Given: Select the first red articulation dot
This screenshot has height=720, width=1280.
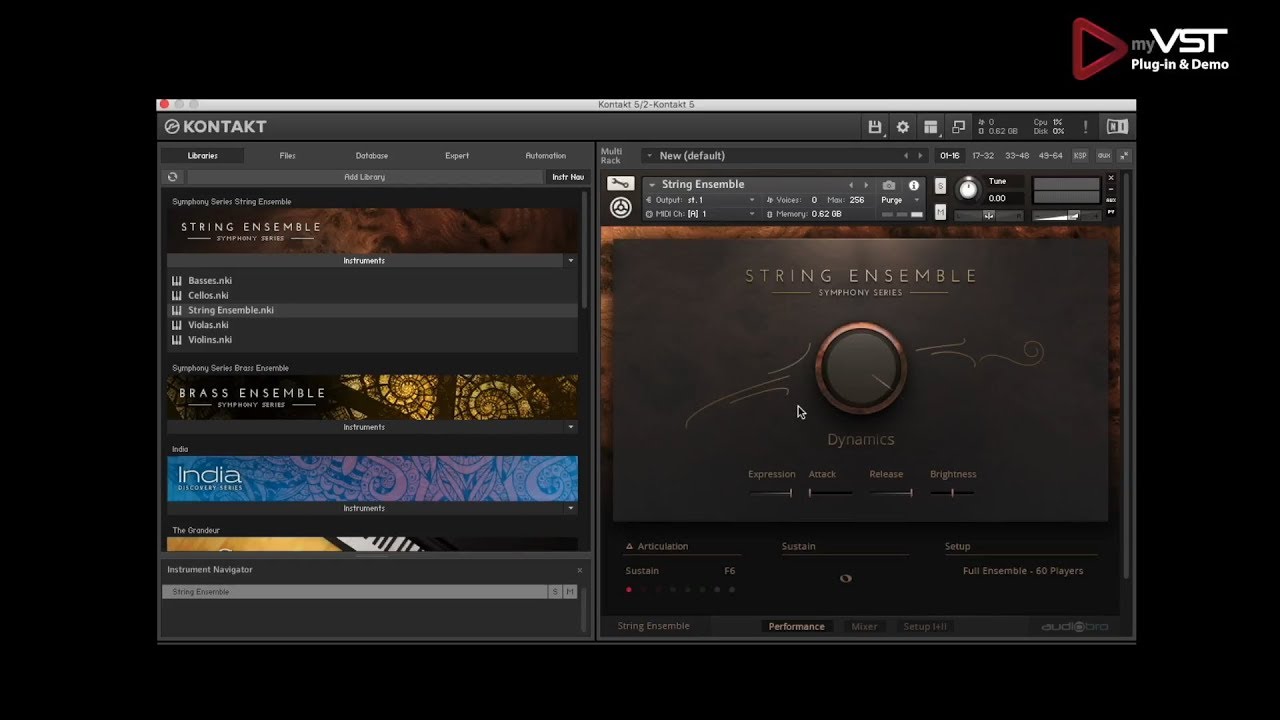Looking at the screenshot, I should (628, 590).
